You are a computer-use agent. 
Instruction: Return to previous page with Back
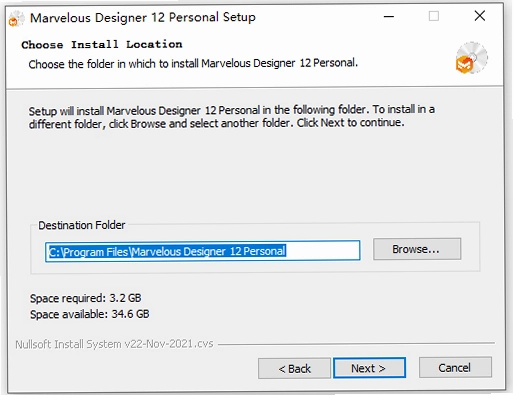coord(294,369)
